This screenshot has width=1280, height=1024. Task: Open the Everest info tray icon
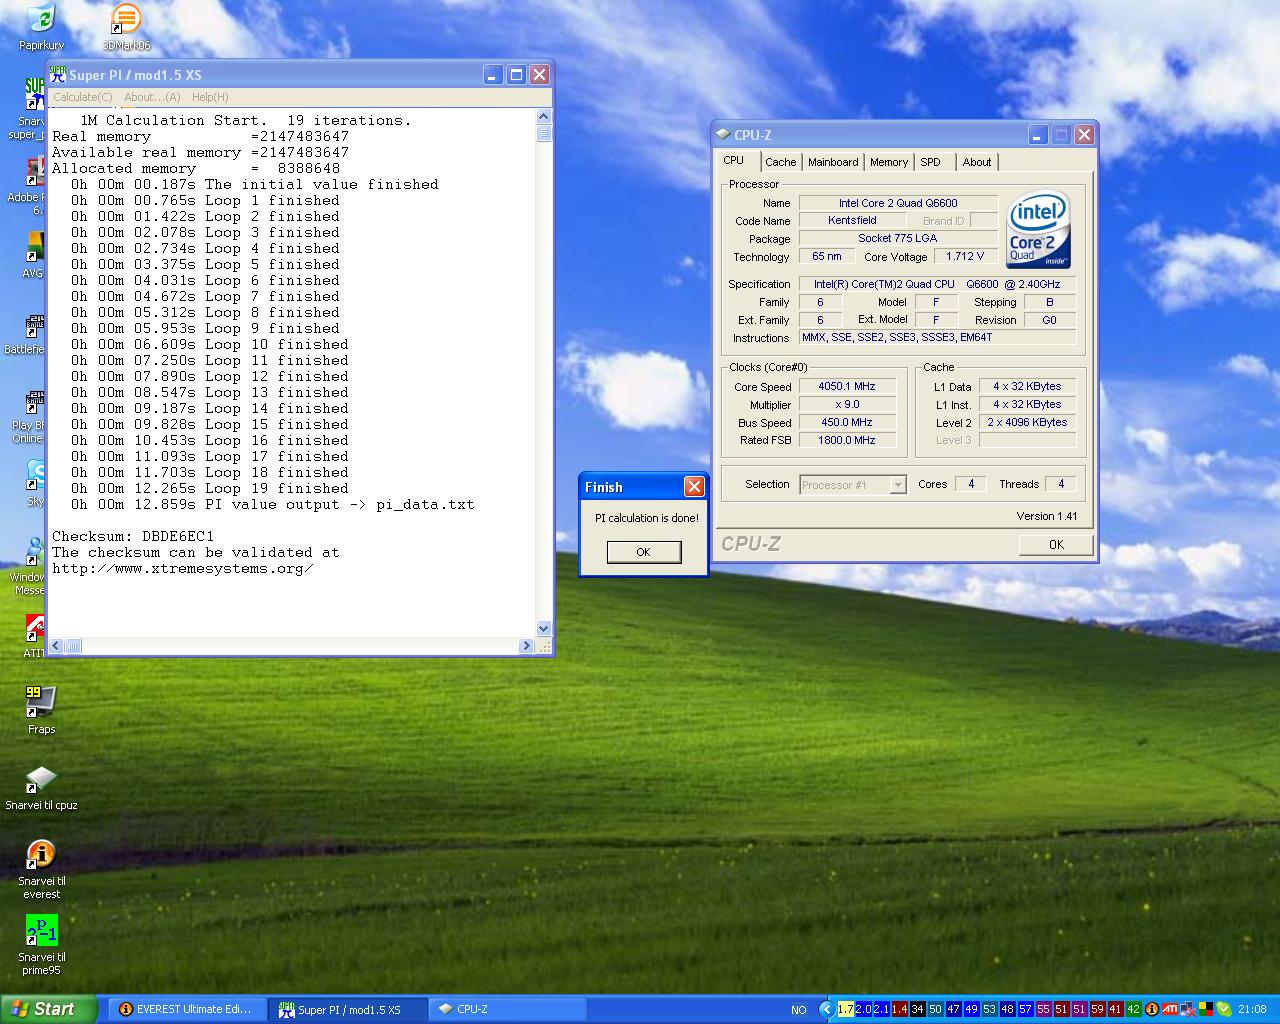tap(1152, 1009)
